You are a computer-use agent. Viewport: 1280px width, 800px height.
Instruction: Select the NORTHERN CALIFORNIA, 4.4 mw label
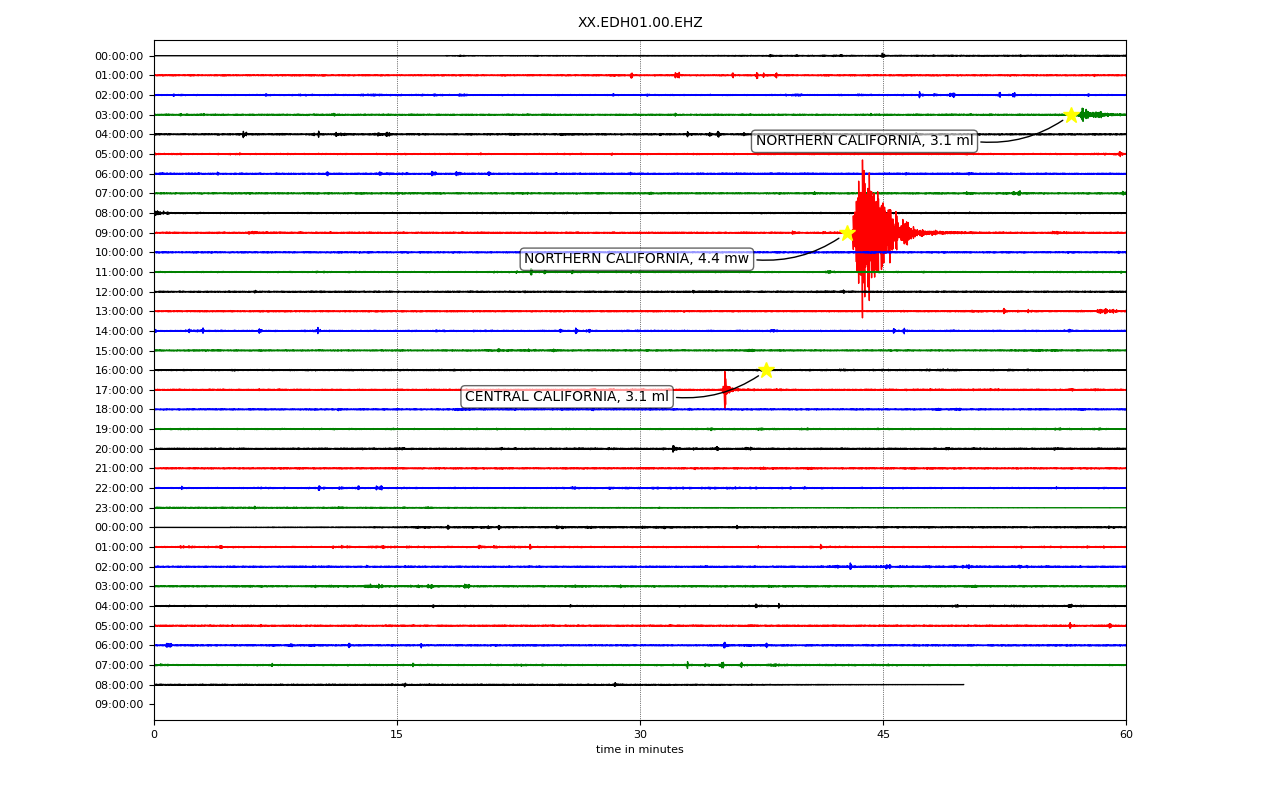pos(636,259)
